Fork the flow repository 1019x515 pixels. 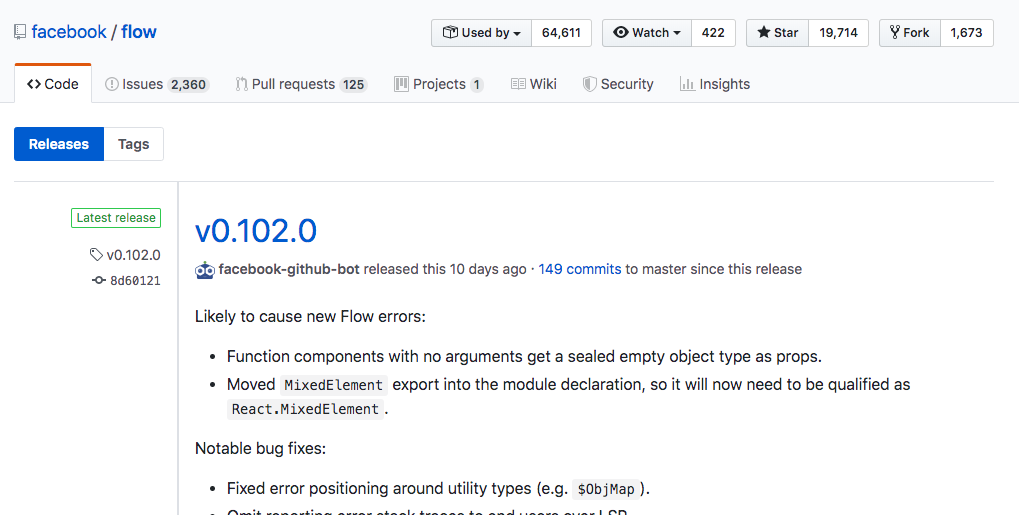pos(909,33)
